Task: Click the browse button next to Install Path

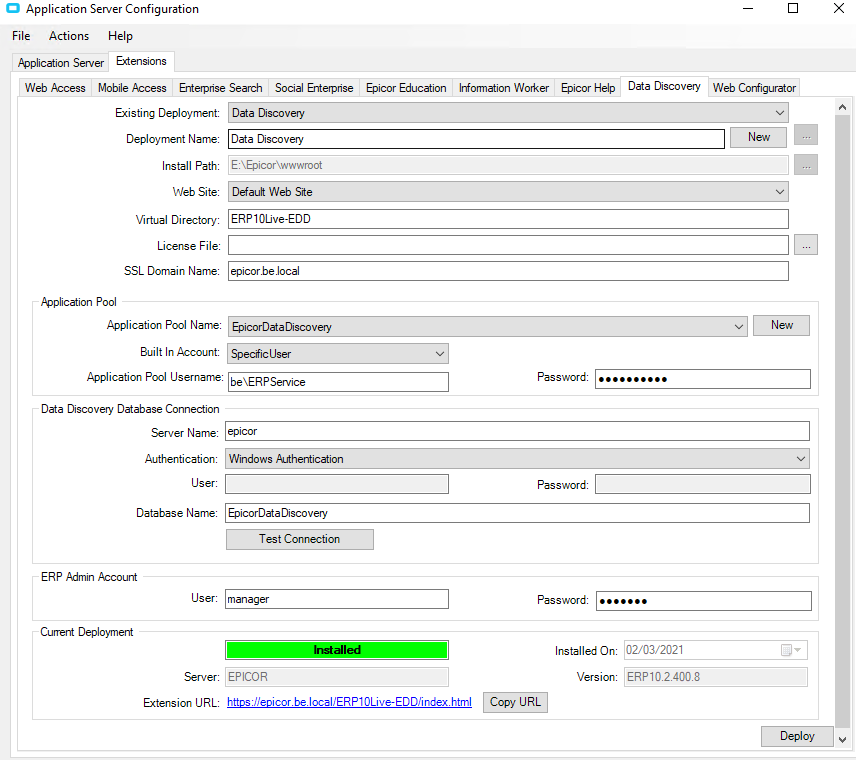Action: [806, 165]
